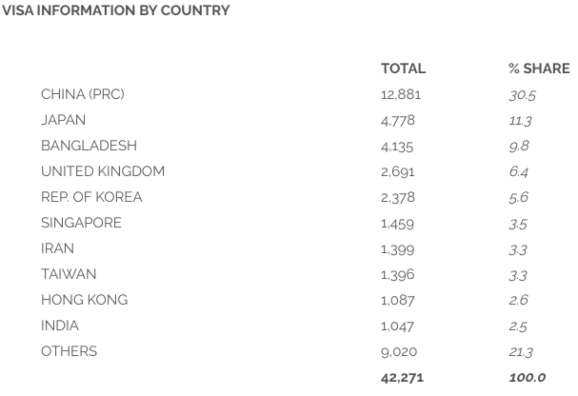Image resolution: width=578 pixels, height=396 pixels.
Task: Select Japan's total value 4,778
Action: (x=398, y=121)
